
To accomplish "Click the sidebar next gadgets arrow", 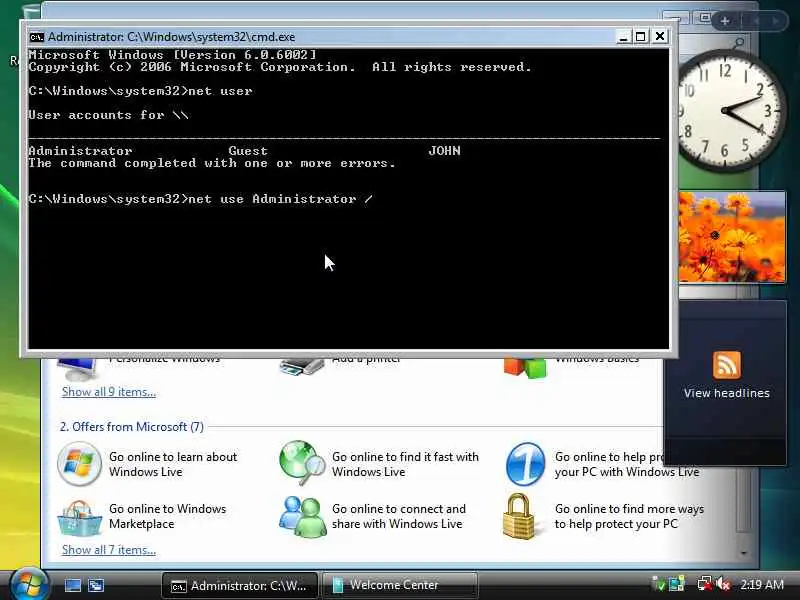I will pyautogui.click(x=776, y=21).
